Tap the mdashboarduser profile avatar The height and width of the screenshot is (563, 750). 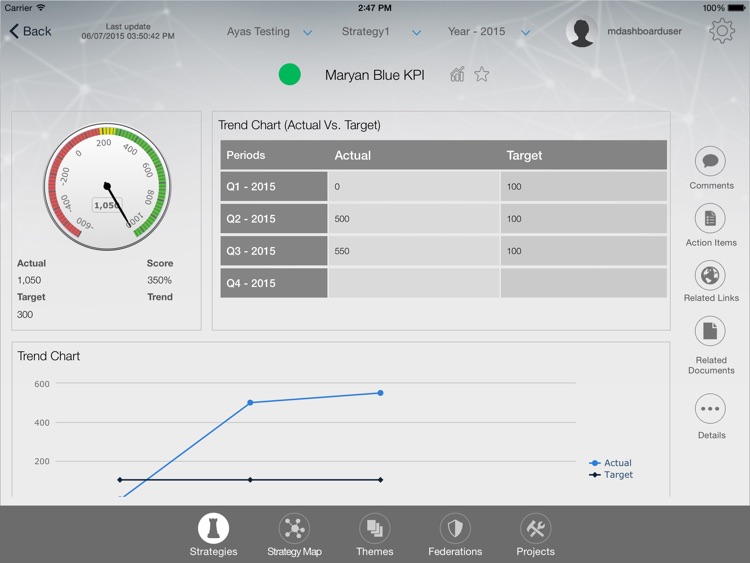pyautogui.click(x=582, y=32)
